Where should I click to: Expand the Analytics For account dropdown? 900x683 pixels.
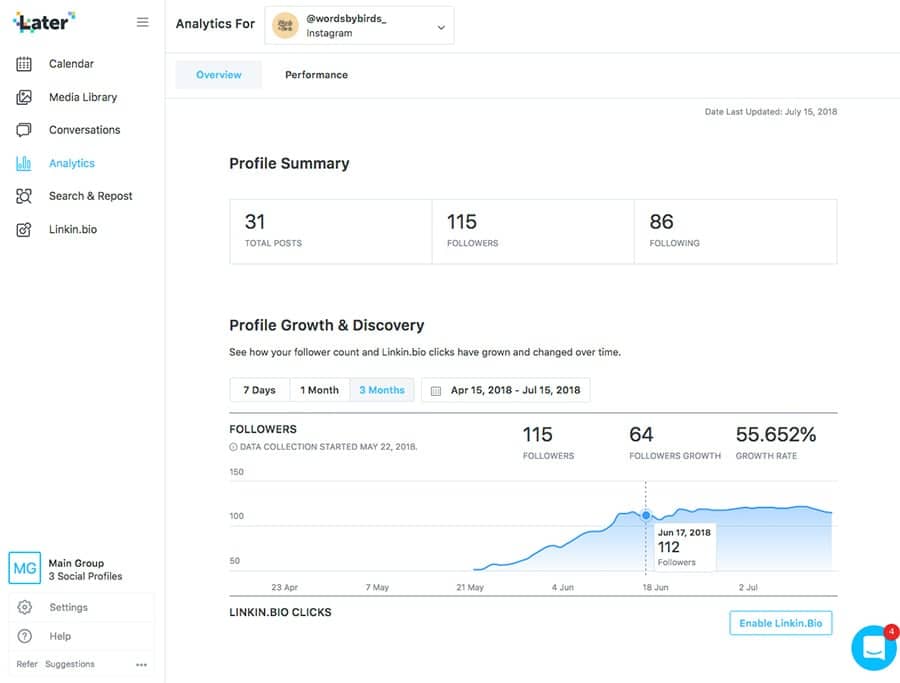pos(359,26)
